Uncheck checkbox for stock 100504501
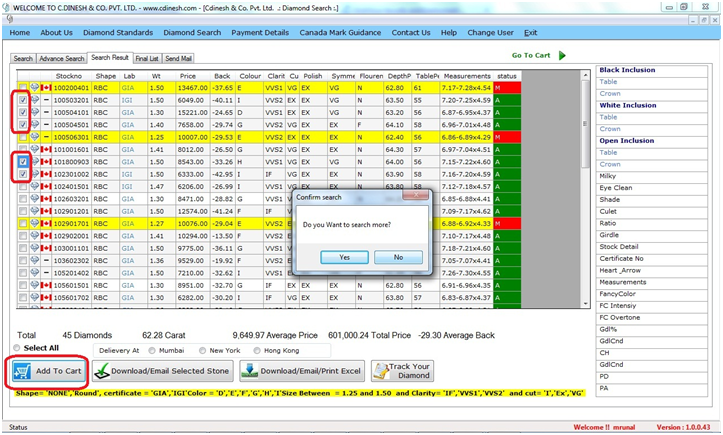Screen dimensions: 723x435 [23, 125]
